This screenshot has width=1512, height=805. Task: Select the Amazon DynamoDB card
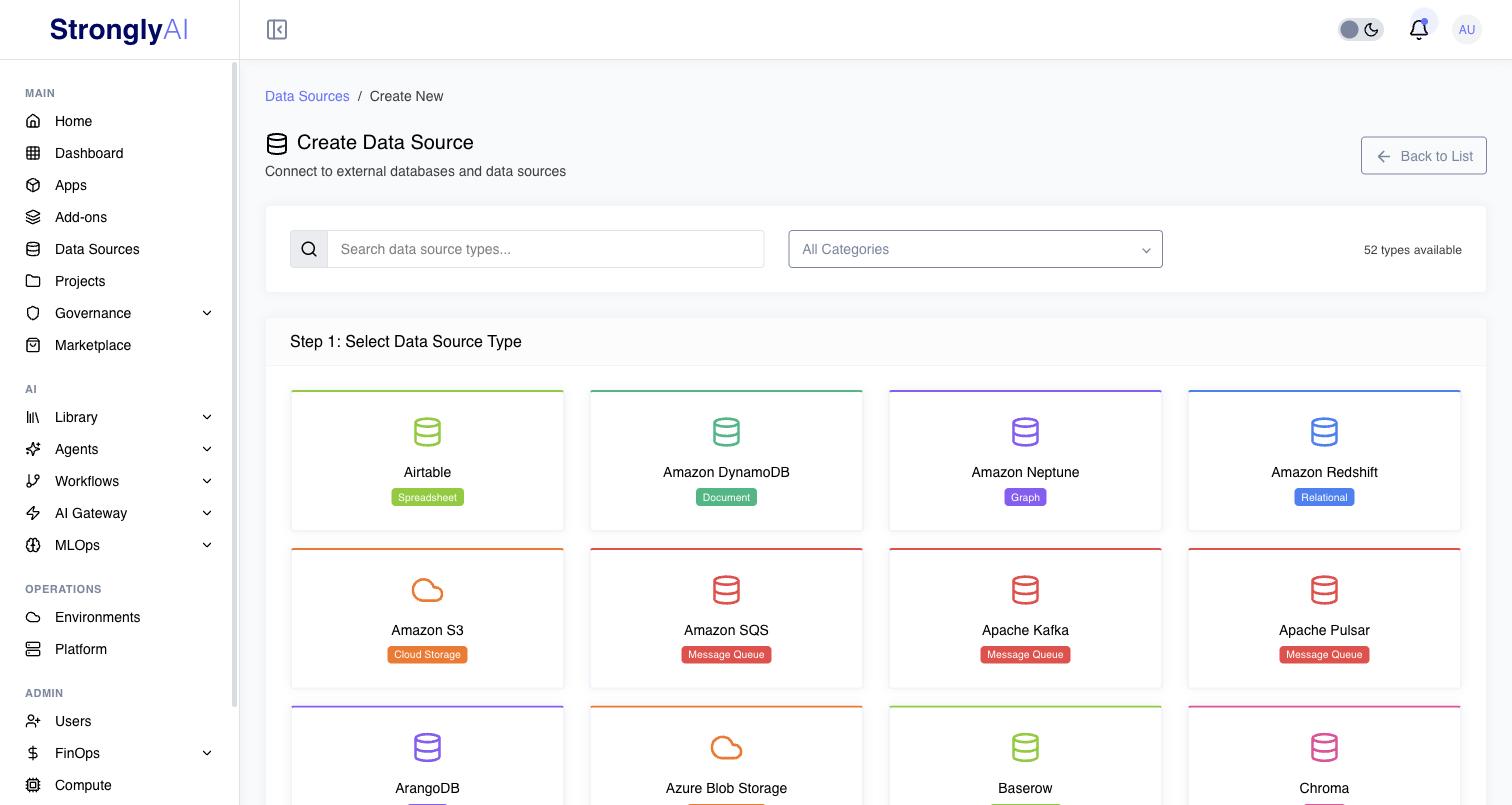726,460
